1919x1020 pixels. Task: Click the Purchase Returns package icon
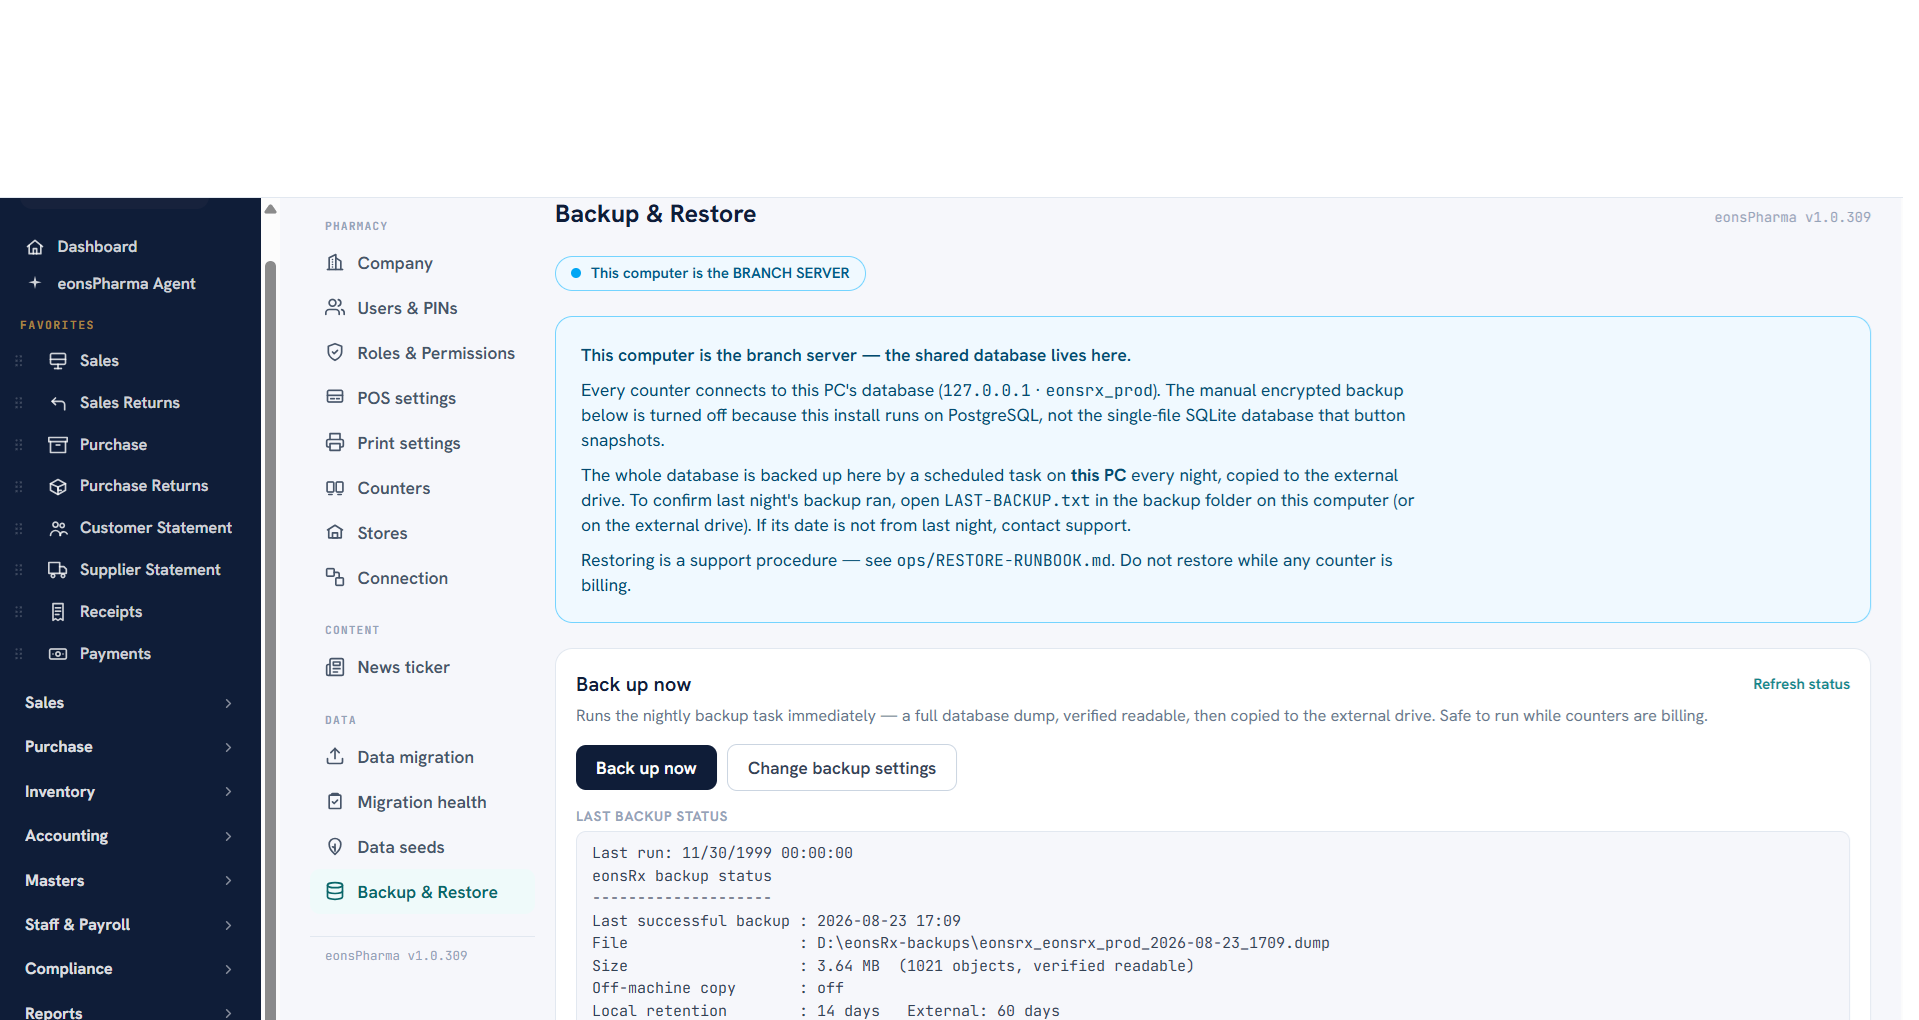(x=58, y=486)
